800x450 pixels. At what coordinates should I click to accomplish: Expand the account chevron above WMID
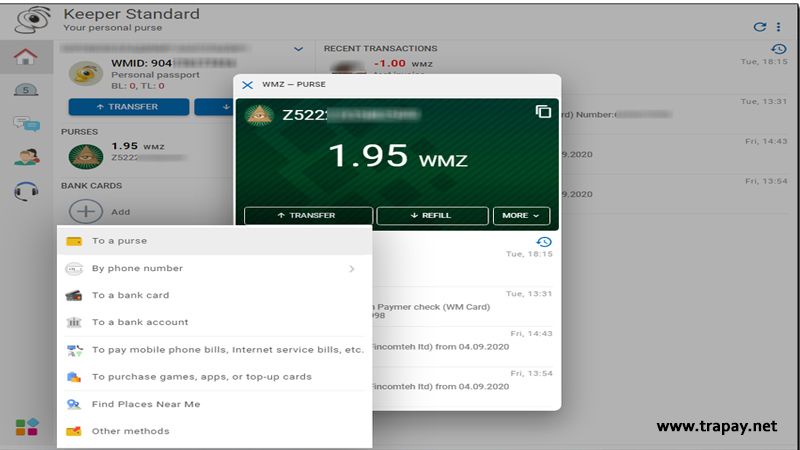point(298,49)
